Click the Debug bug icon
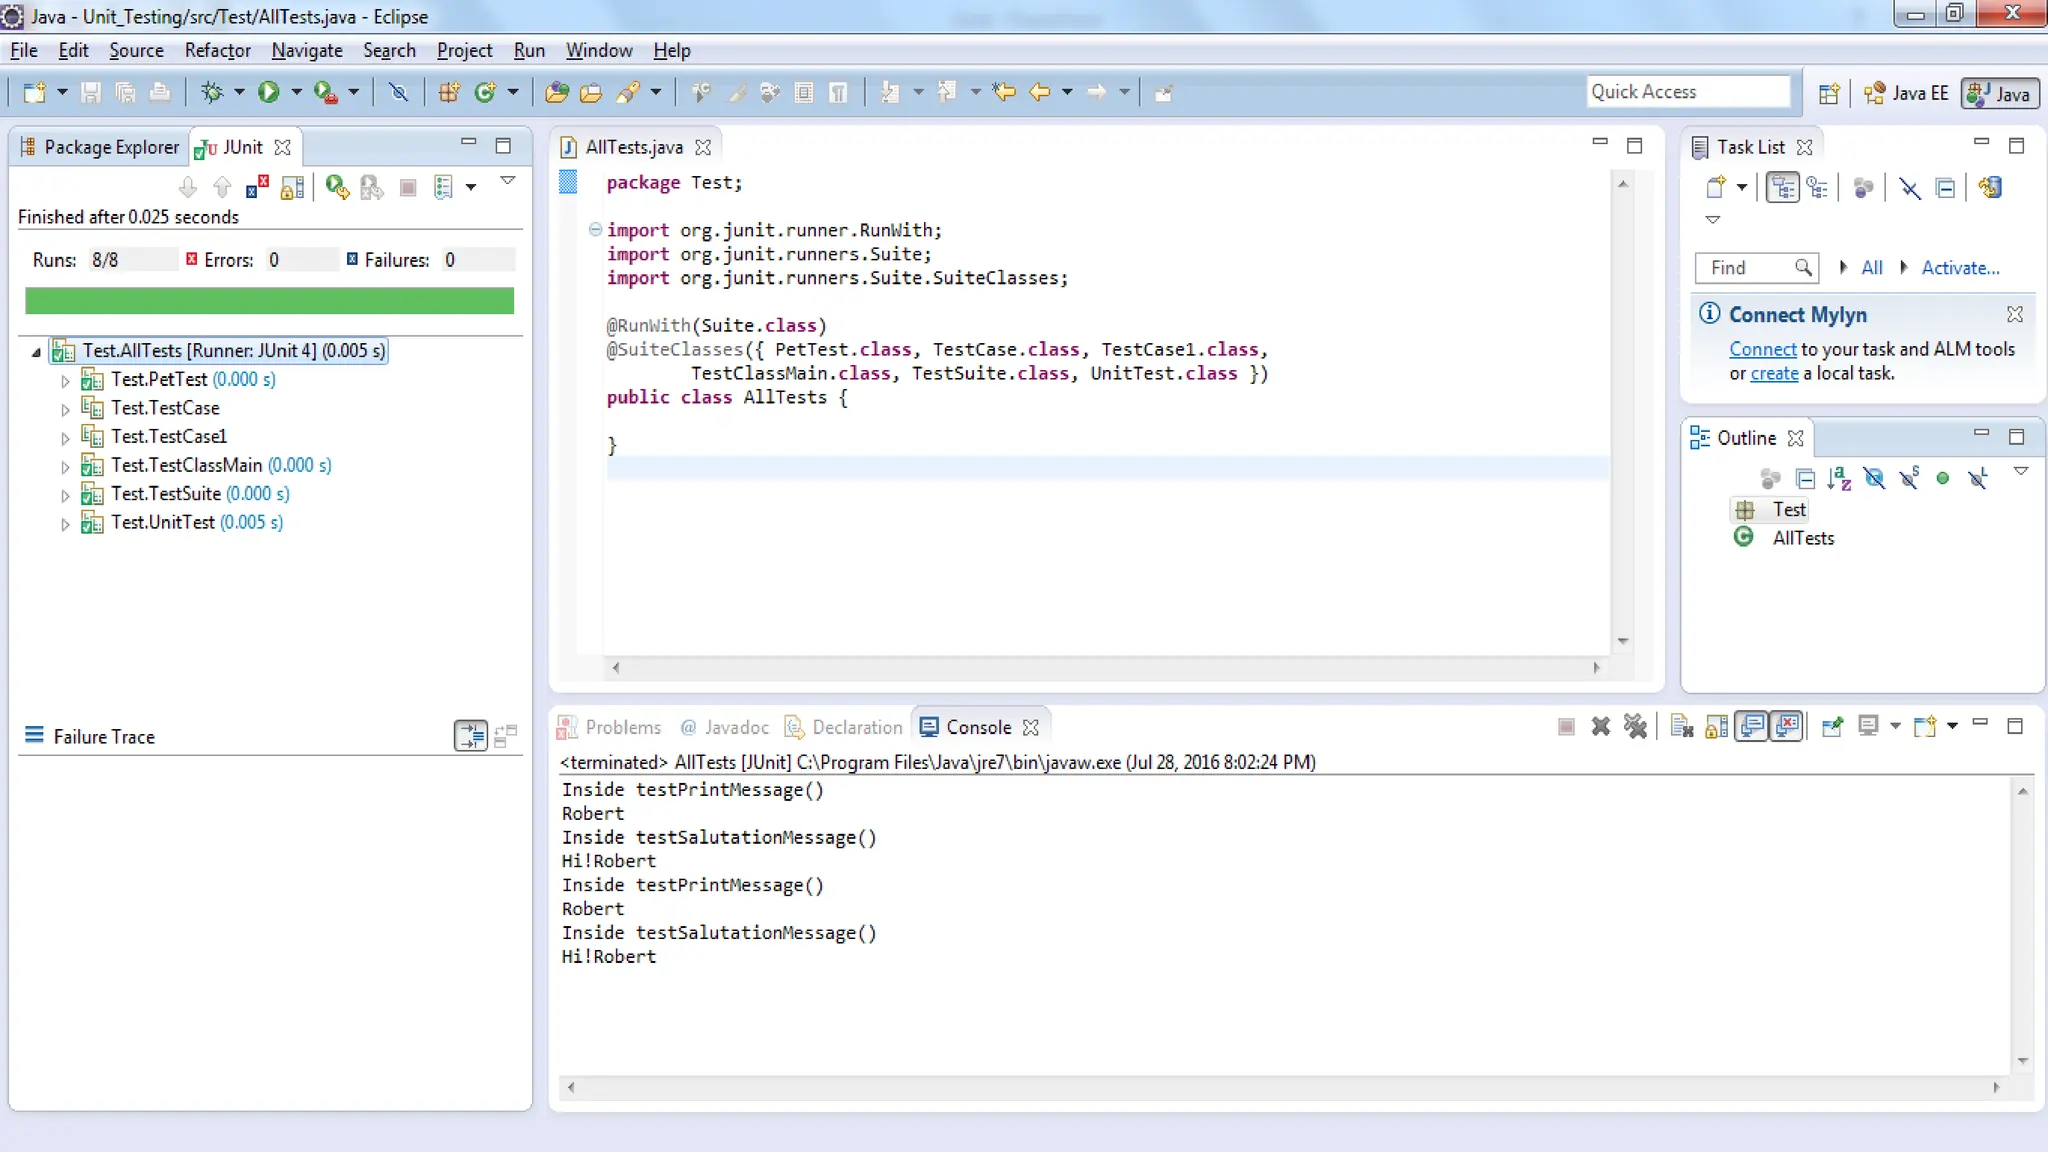The image size is (2048, 1152). [x=211, y=93]
